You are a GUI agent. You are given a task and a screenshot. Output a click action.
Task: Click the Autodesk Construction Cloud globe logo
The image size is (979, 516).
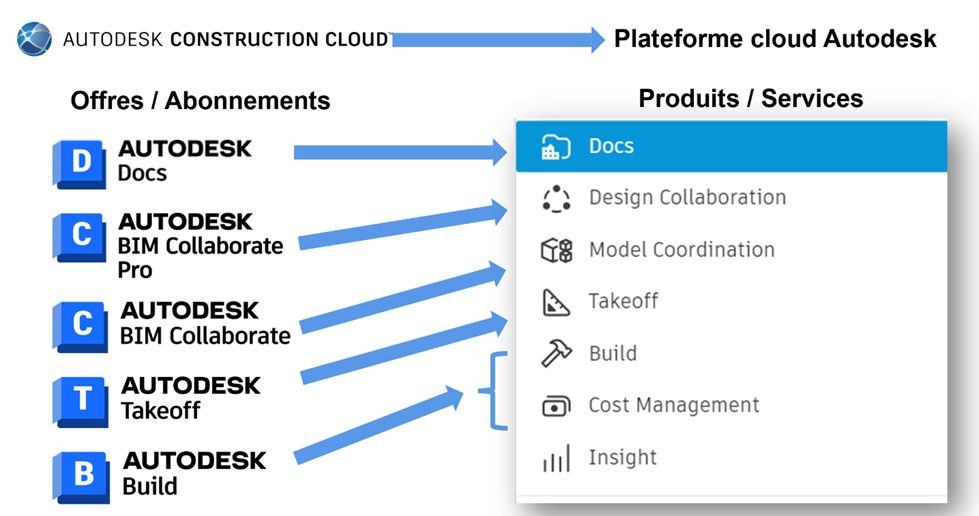coord(34,39)
